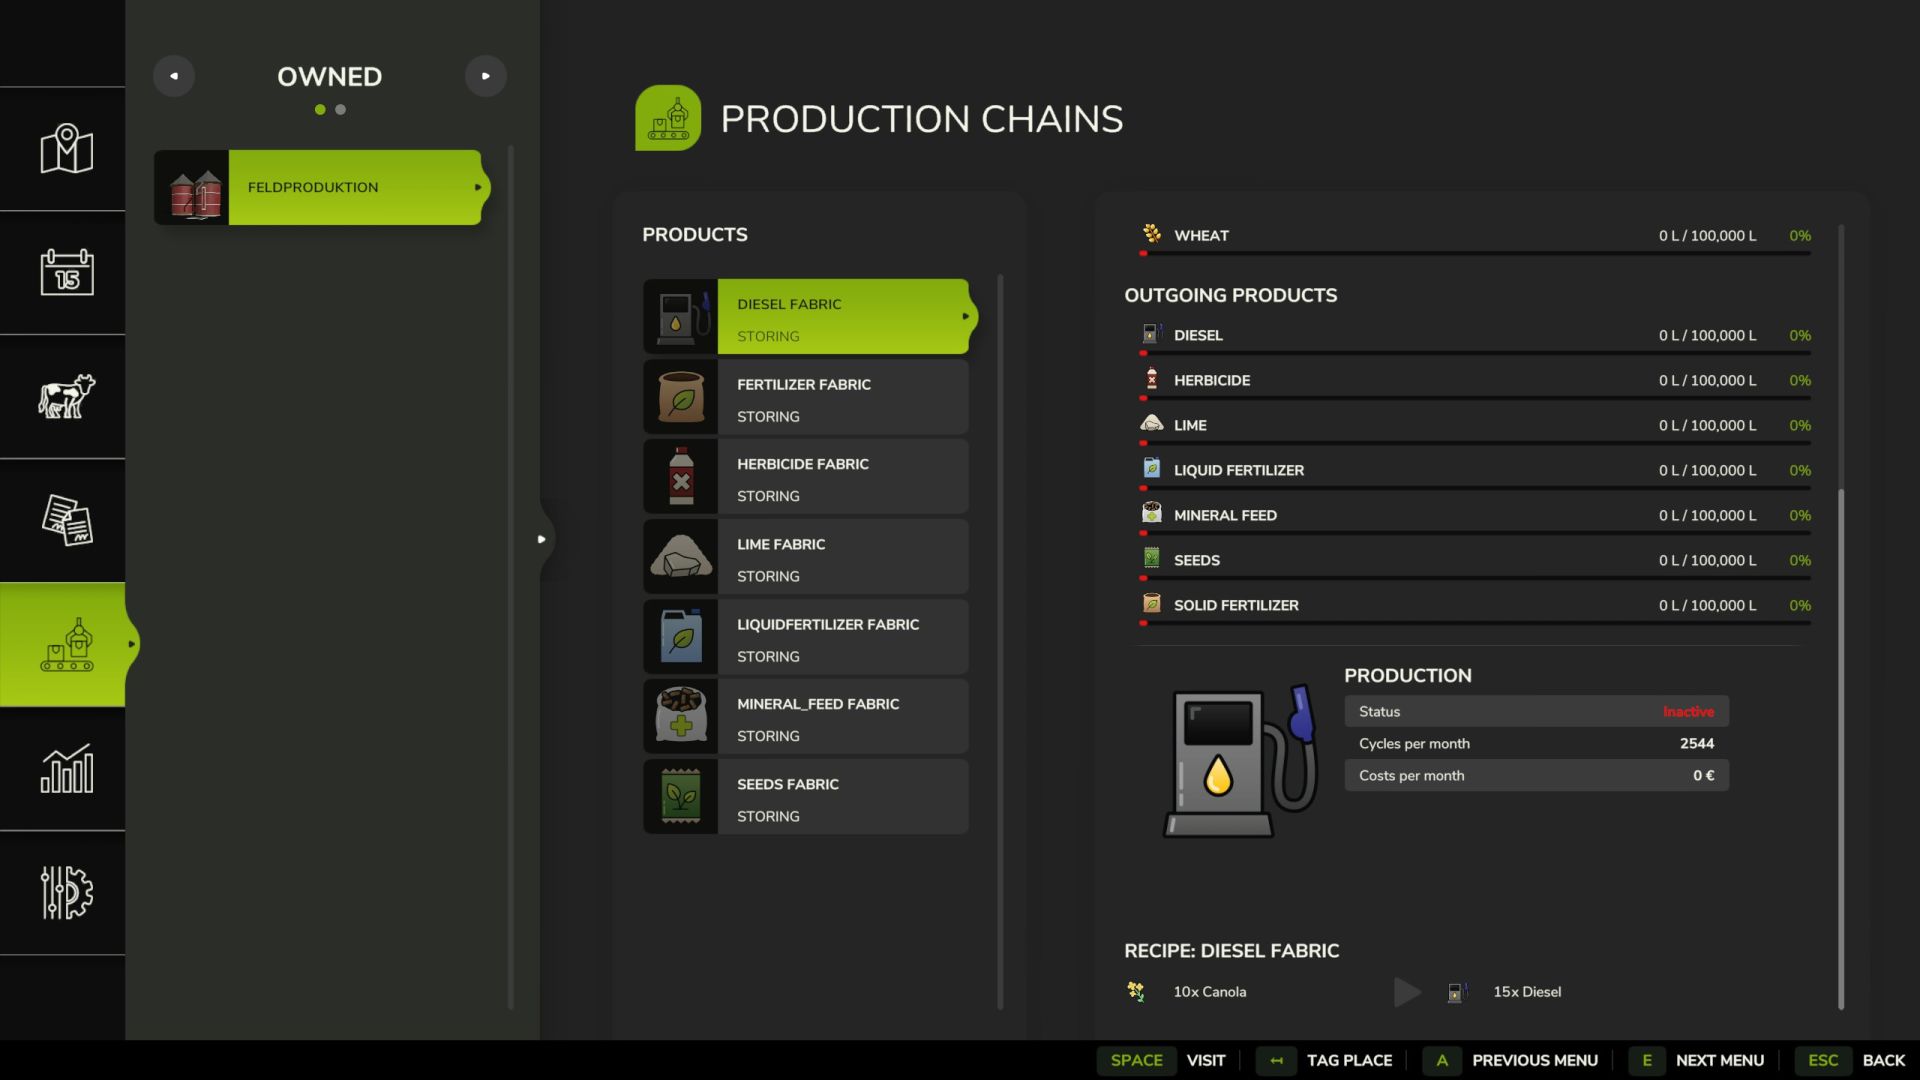This screenshot has width=1920, height=1080.
Task: Click the Herbicide Fabric bottle icon
Action: click(681, 476)
